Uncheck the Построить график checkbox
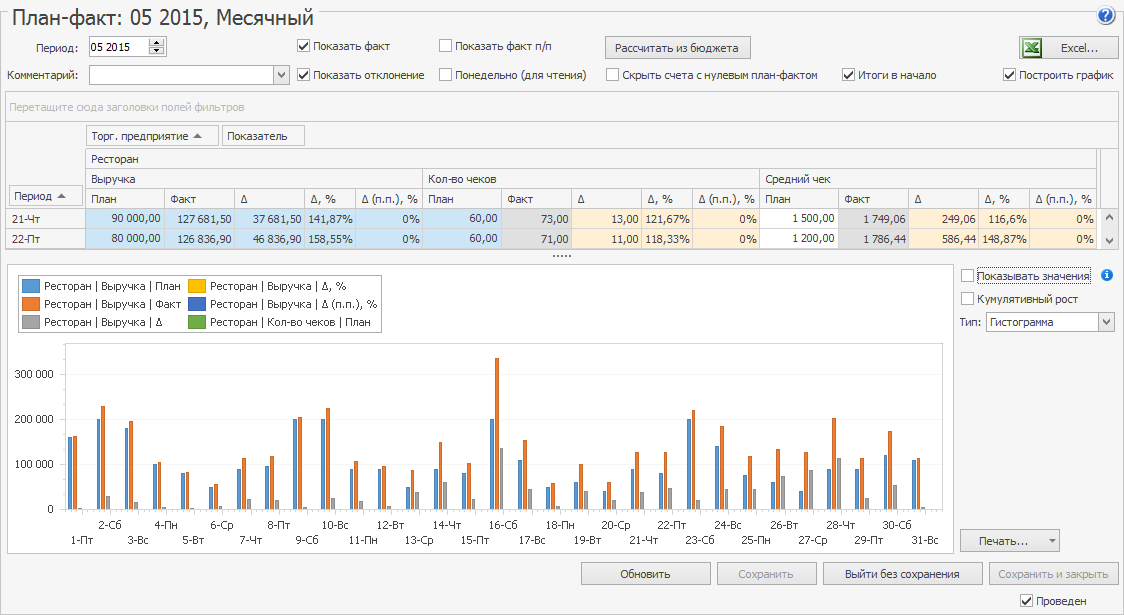 (1009, 75)
